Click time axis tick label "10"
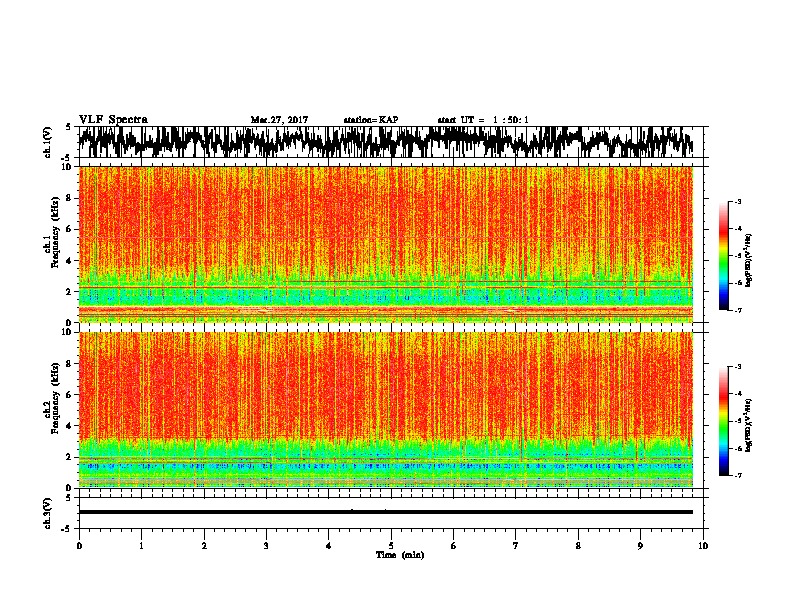 703,546
